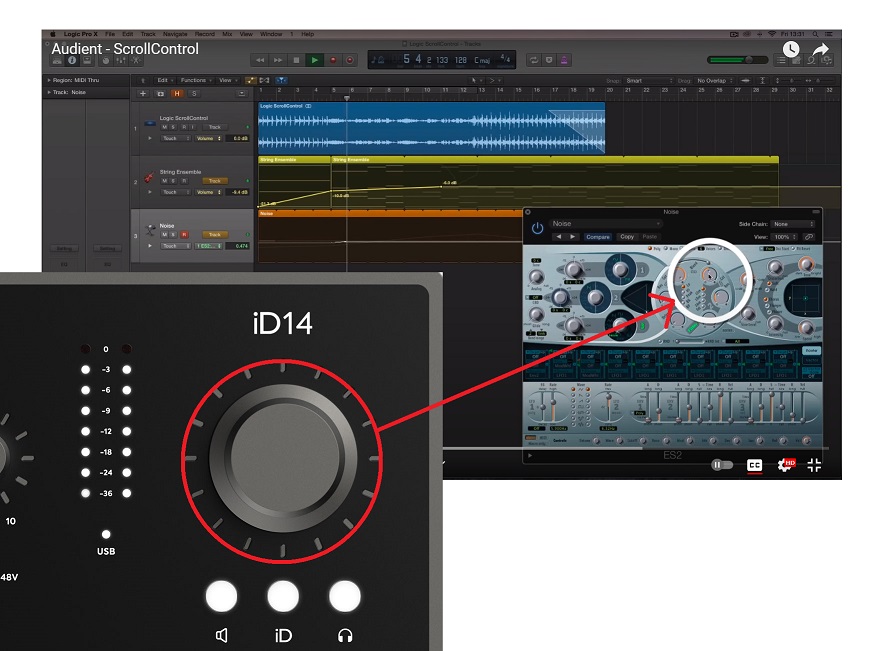The image size is (877, 651).
Task: Click the YouTube captions CC button
Action: pyautogui.click(x=755, y=465)
